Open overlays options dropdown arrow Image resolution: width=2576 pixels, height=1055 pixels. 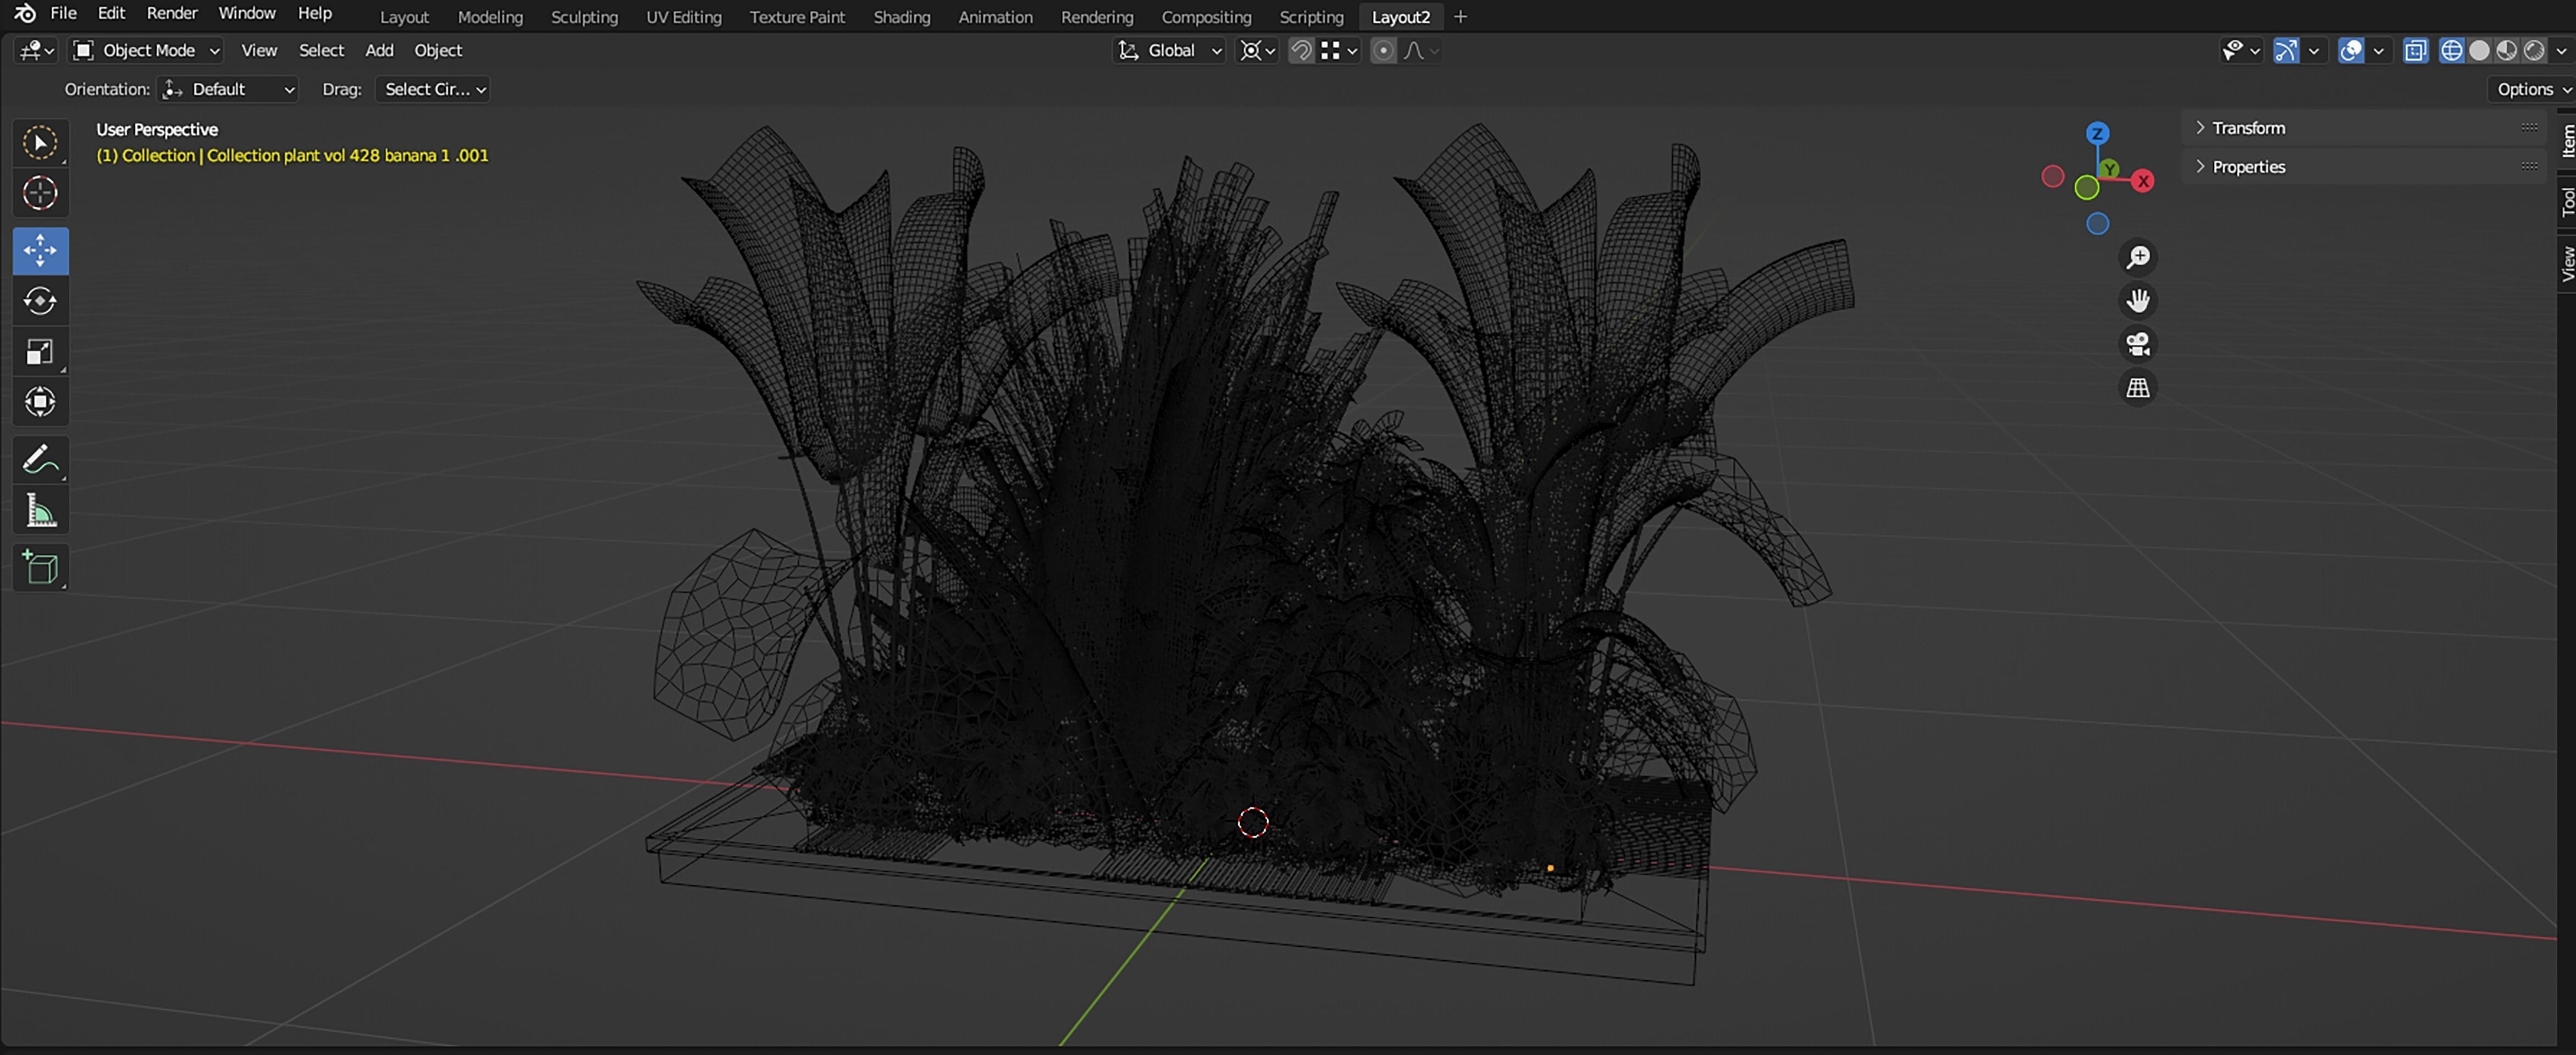coord(2378,51)
